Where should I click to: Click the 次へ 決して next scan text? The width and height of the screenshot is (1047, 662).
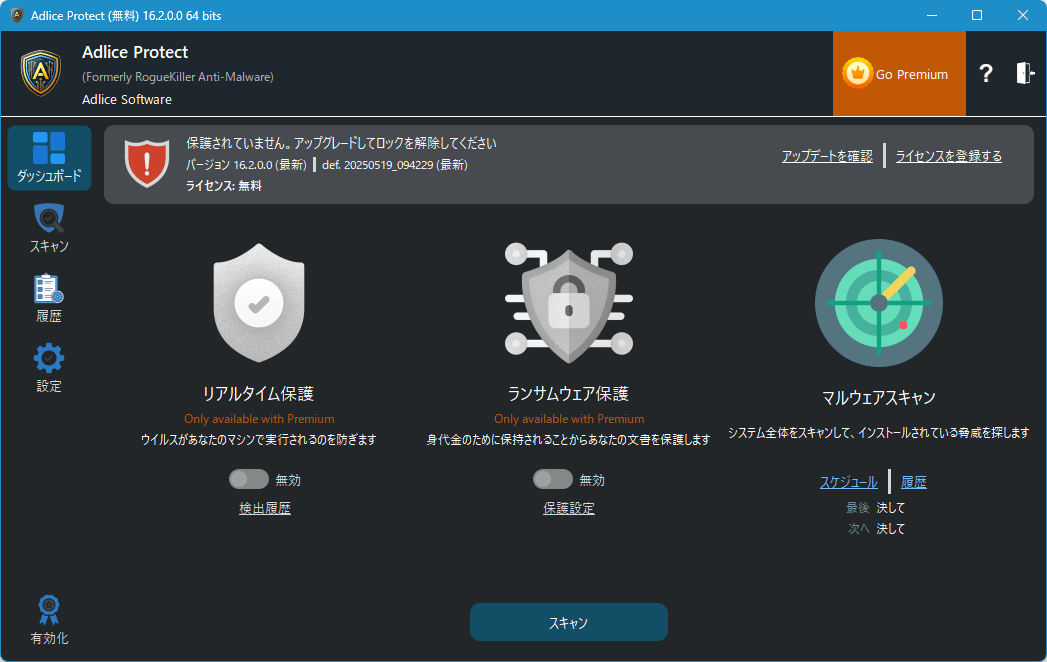pyautogui.click(x=876, y=528)
